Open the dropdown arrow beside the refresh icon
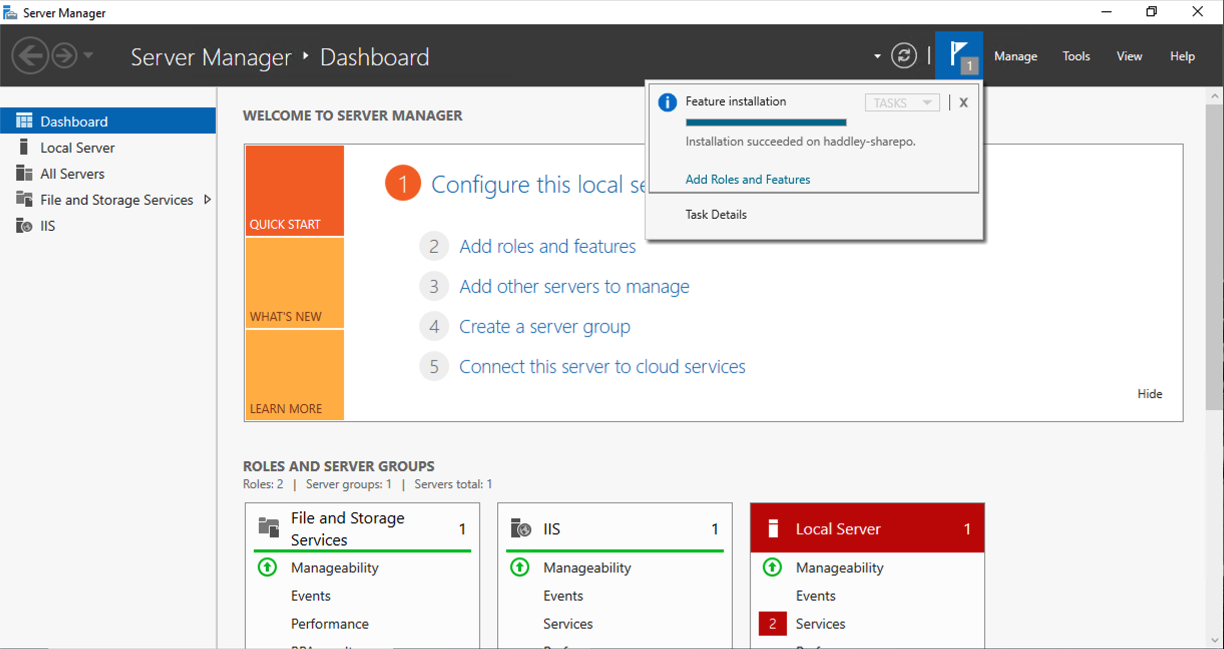 [877, 57]
